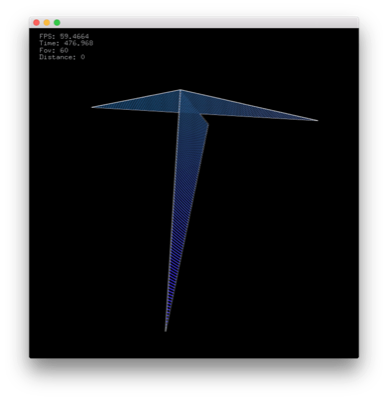The height and width of the screenshot is (400, 388).
Task: Click the green zoom window button
Action: [57, 23]
